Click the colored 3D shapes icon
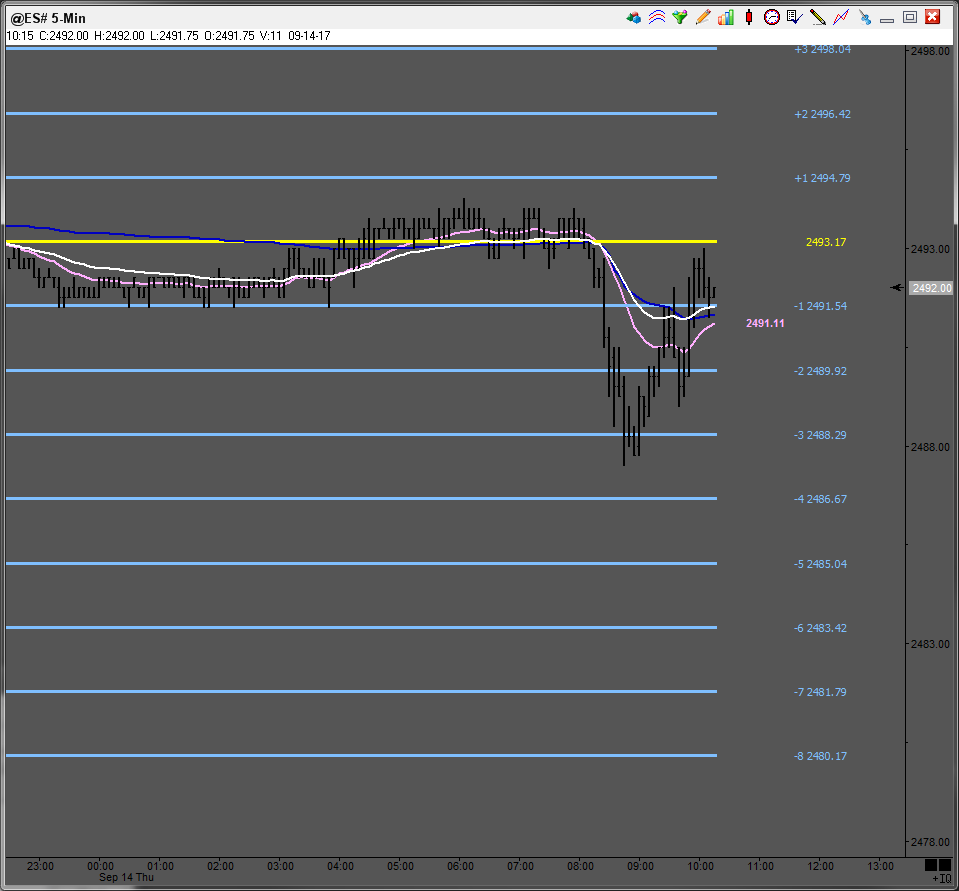This screenshot has height=891, width=959. pyautogui.click(x=634, y=18)
